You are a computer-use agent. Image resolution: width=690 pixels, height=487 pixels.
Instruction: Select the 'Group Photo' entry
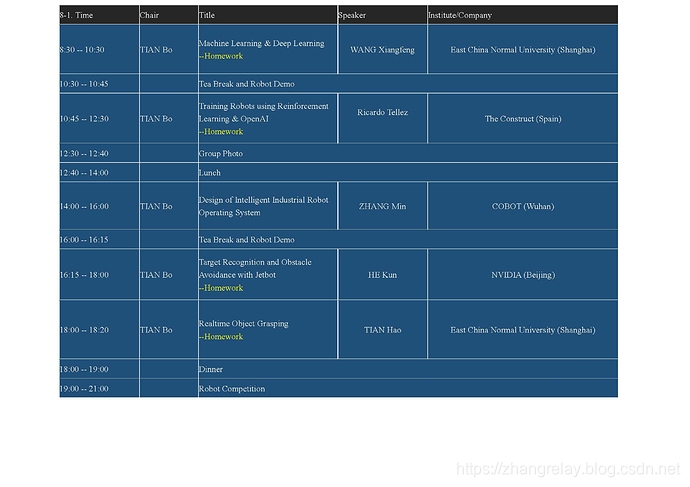click(x=220, y=154)
